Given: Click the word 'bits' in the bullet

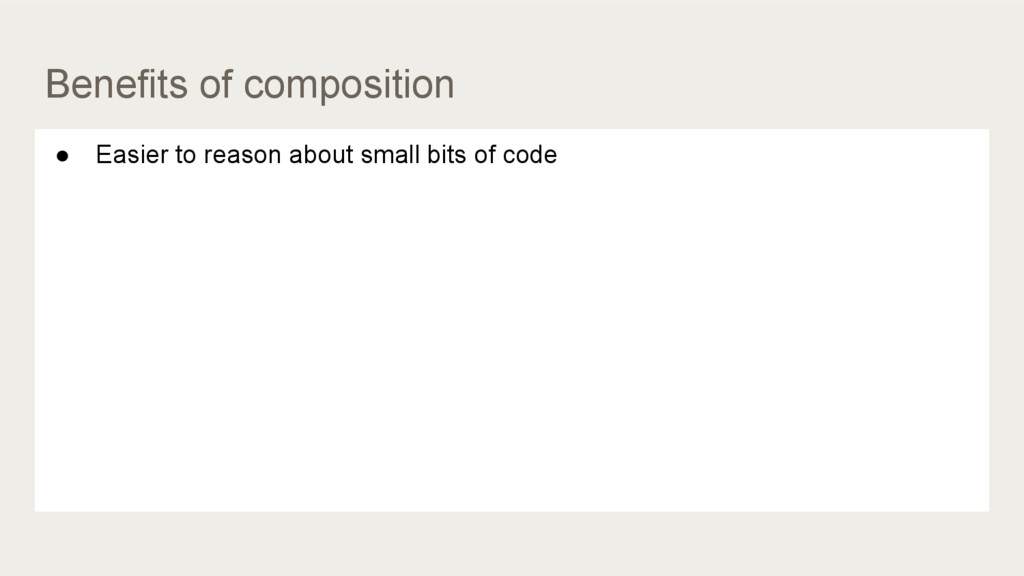Looking at the screenshot, I should pos(447,155).
